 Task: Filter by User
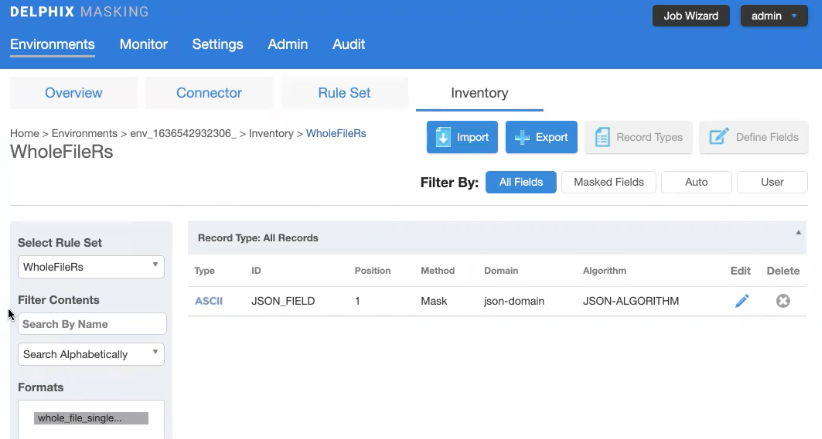tap(772, 182)
